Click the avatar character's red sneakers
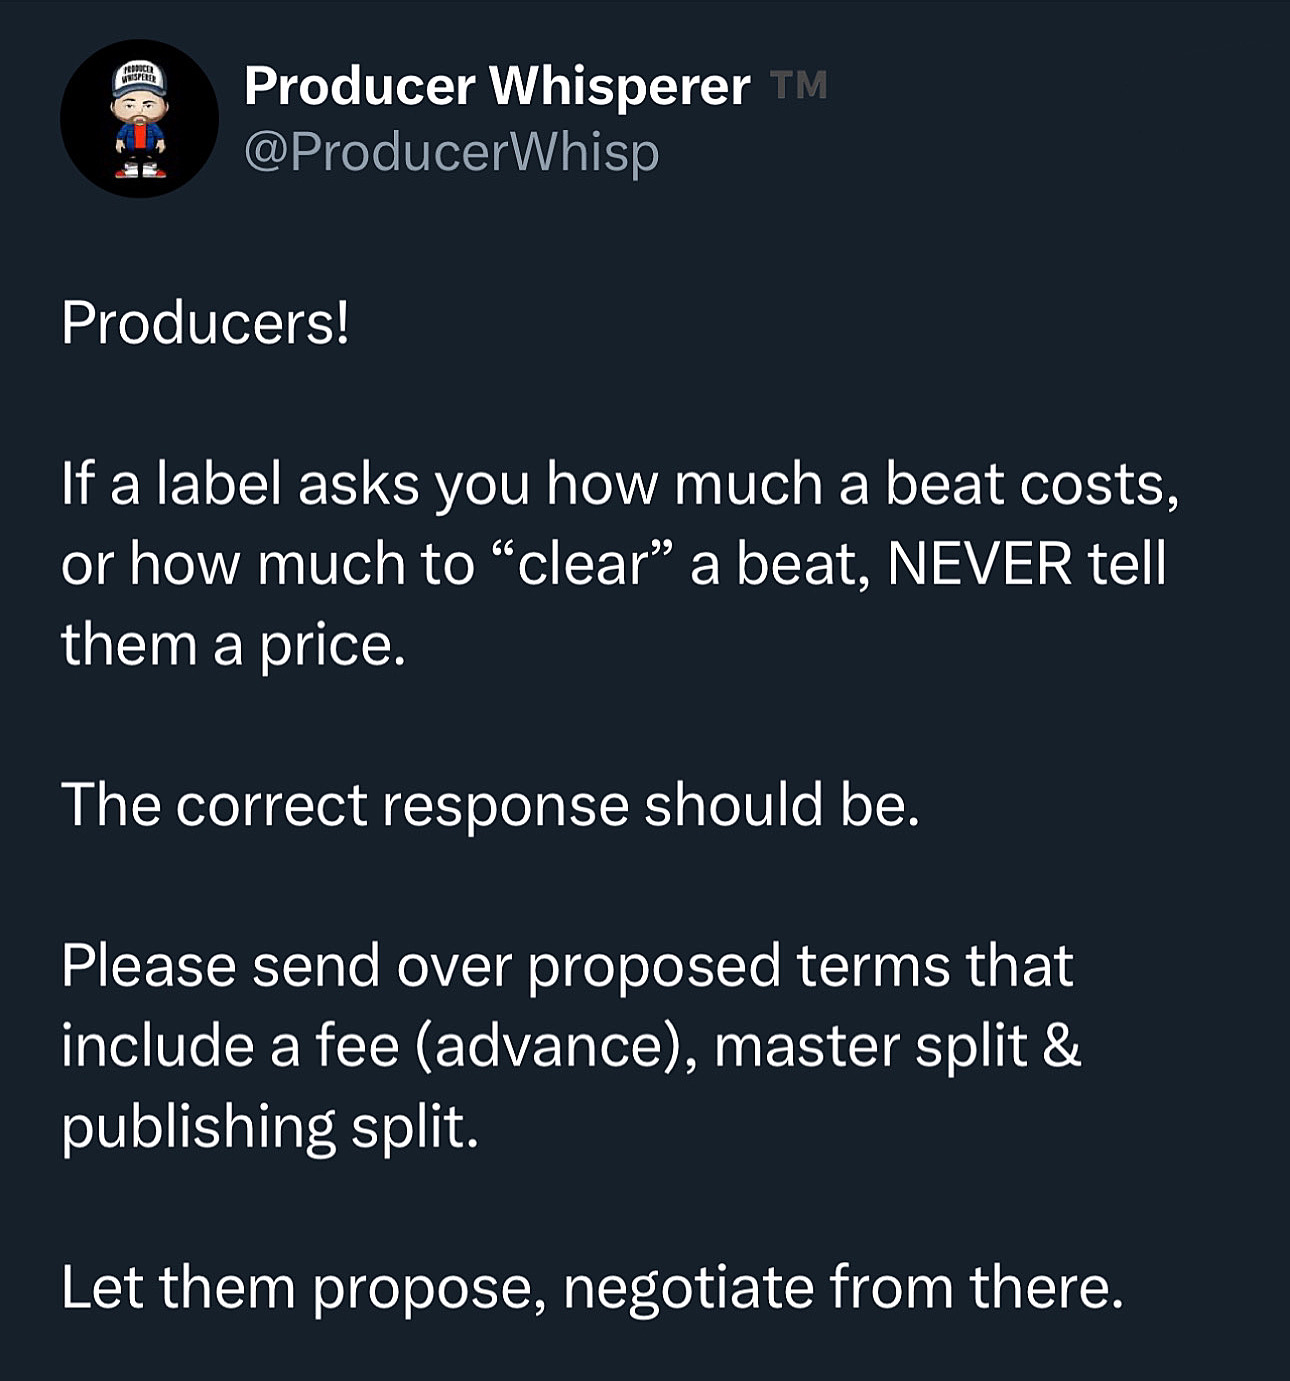This screenshot has height=1381, width=1290. click(x=140, y=171)
